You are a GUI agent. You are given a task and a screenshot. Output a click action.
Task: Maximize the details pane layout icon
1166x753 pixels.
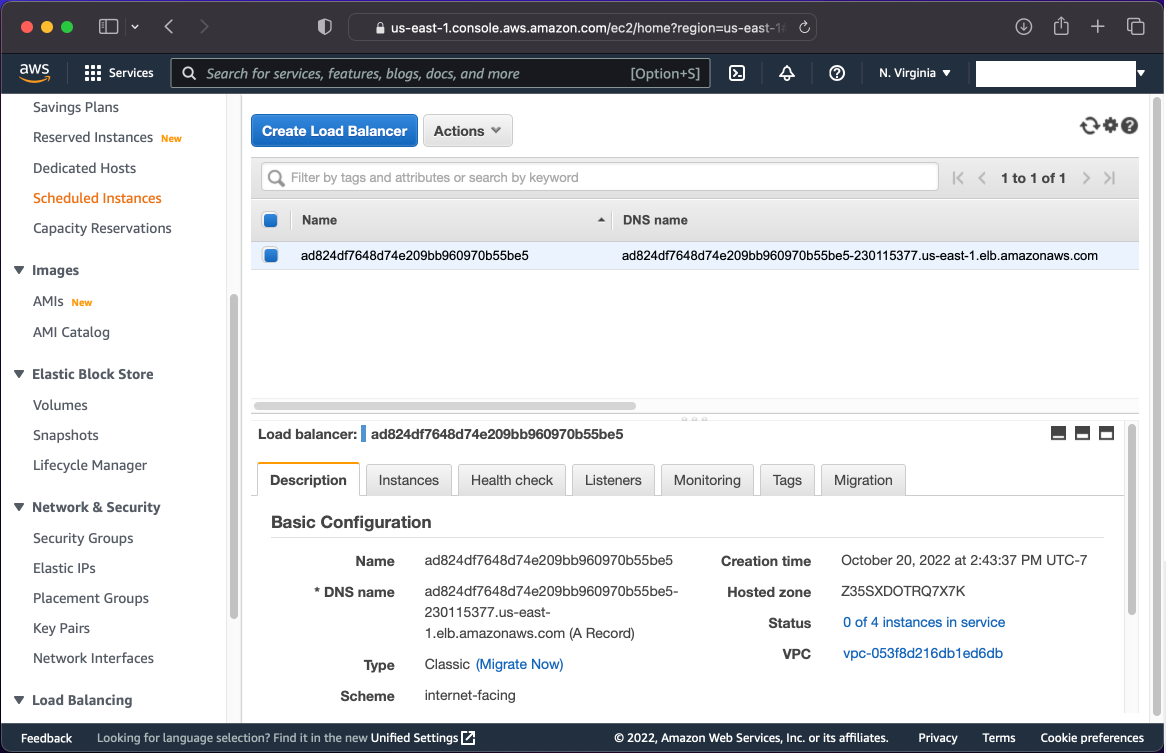click(x=1106, y=433)
